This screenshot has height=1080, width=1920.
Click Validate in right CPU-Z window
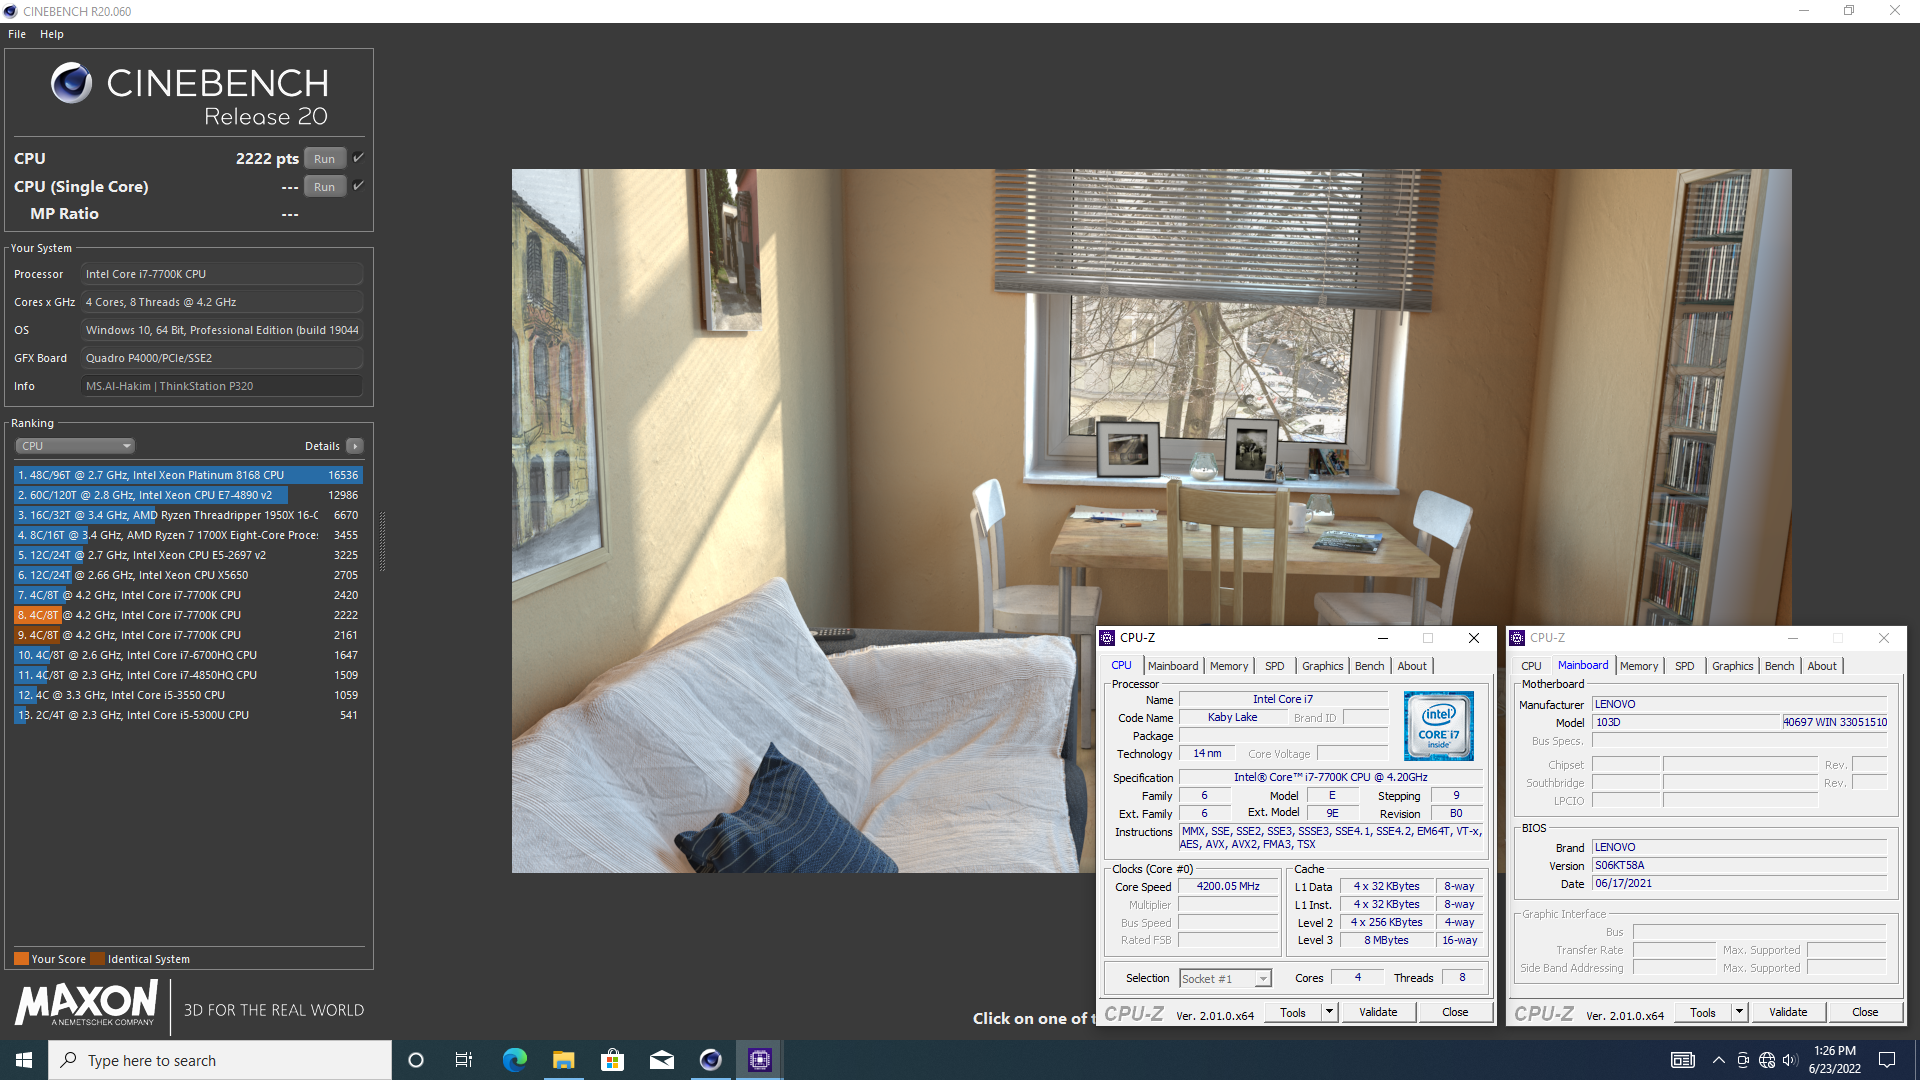(1788, 1013)
